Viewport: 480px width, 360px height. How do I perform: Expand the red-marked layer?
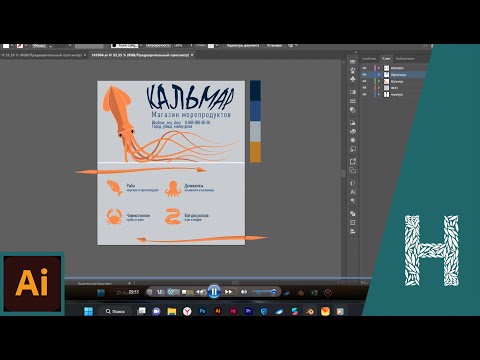[379, 88]
